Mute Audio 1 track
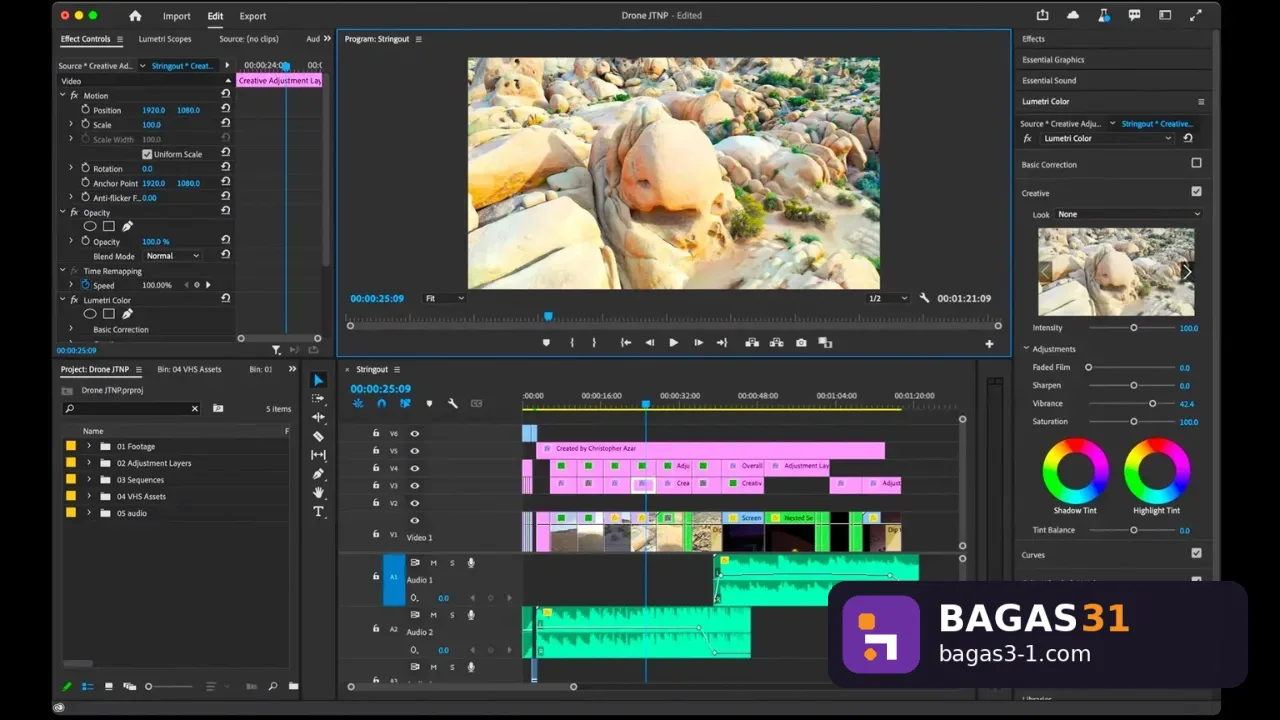1280x720 pixels. point(433,563)
